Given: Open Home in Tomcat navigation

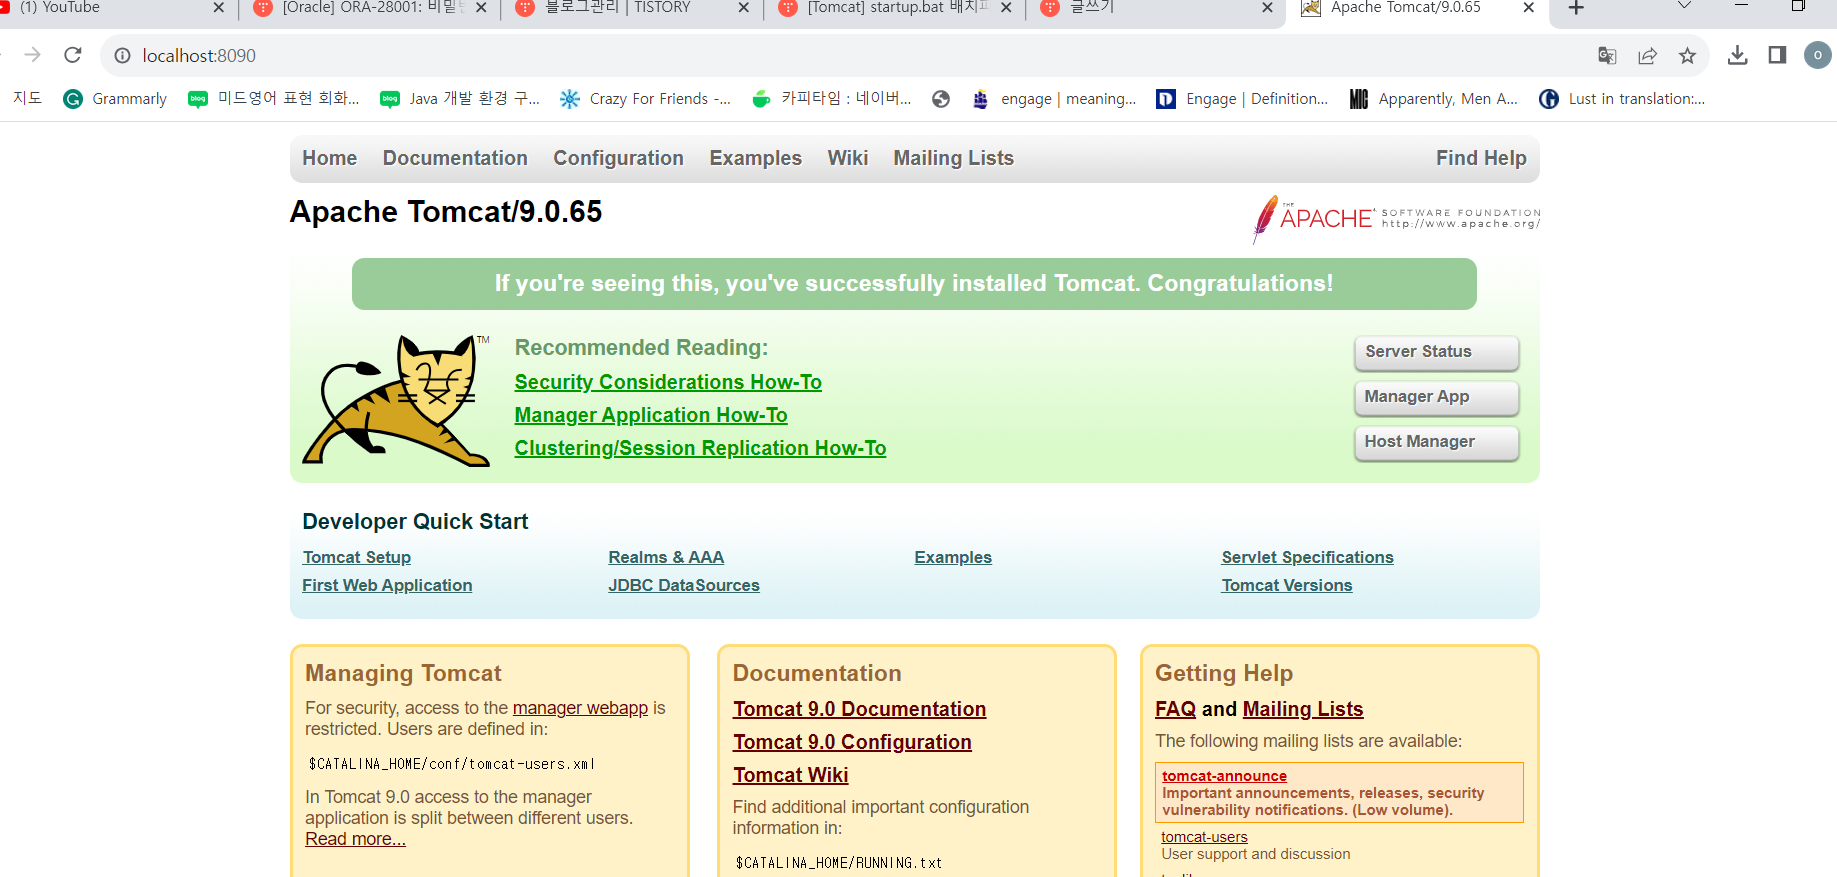Looking at the screenshot, I should (x=329, y=158).
